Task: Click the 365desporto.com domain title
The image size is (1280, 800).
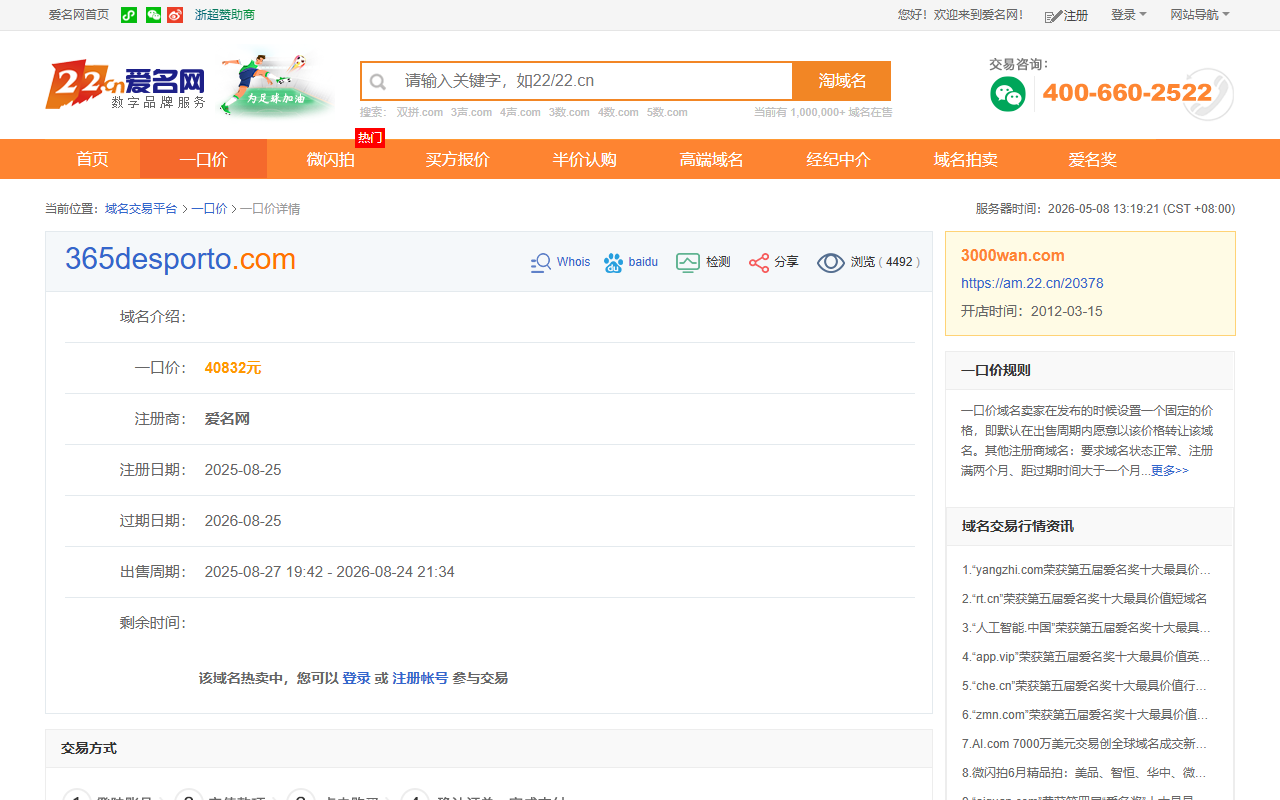Action: (180, 260)
